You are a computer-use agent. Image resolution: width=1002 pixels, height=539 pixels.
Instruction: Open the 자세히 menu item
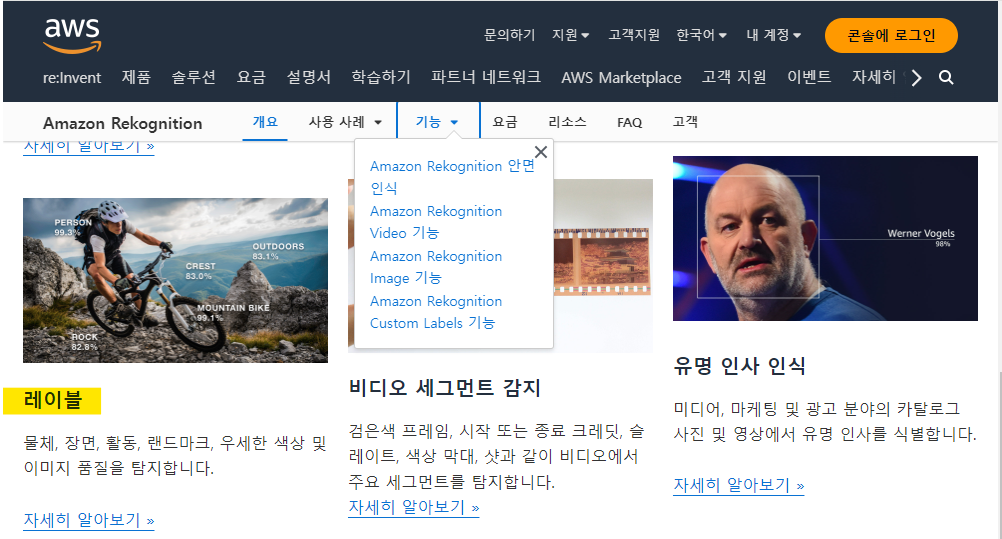coord(873,77)
